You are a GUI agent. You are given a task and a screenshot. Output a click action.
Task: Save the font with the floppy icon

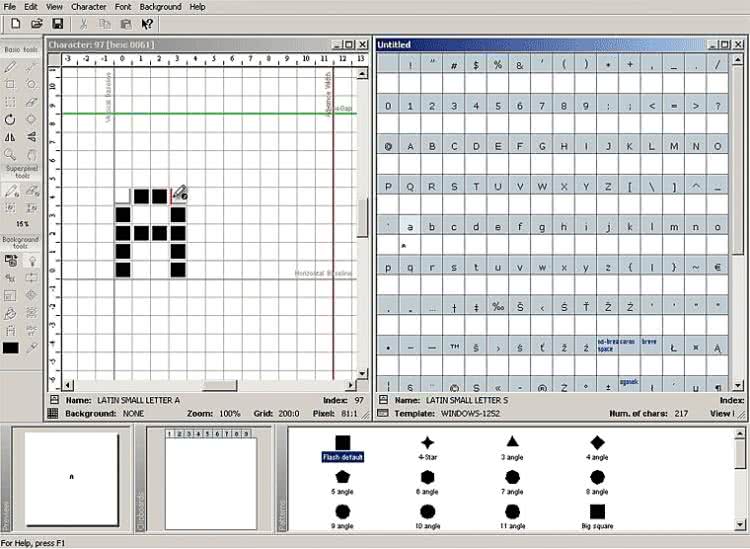tap(58, 23)
